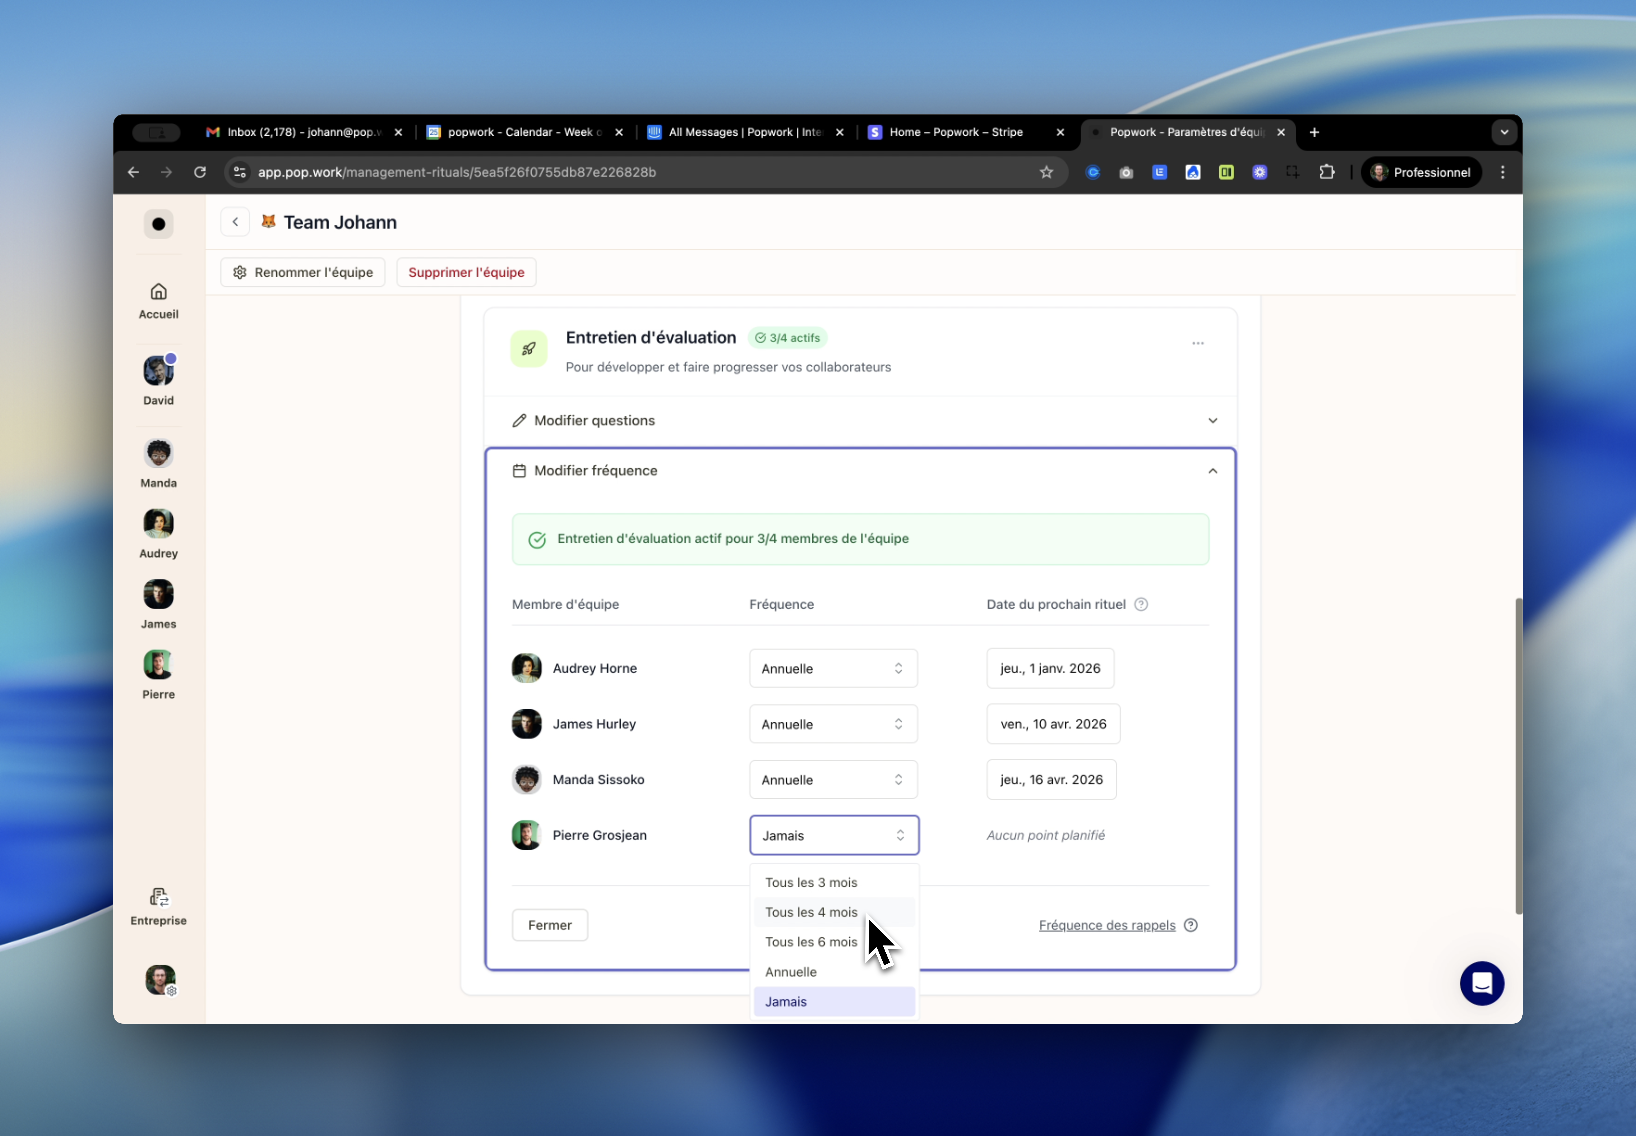Select Jamais in the dropdown list
Screen dimensions: 1636x1136
point(834,1002)
